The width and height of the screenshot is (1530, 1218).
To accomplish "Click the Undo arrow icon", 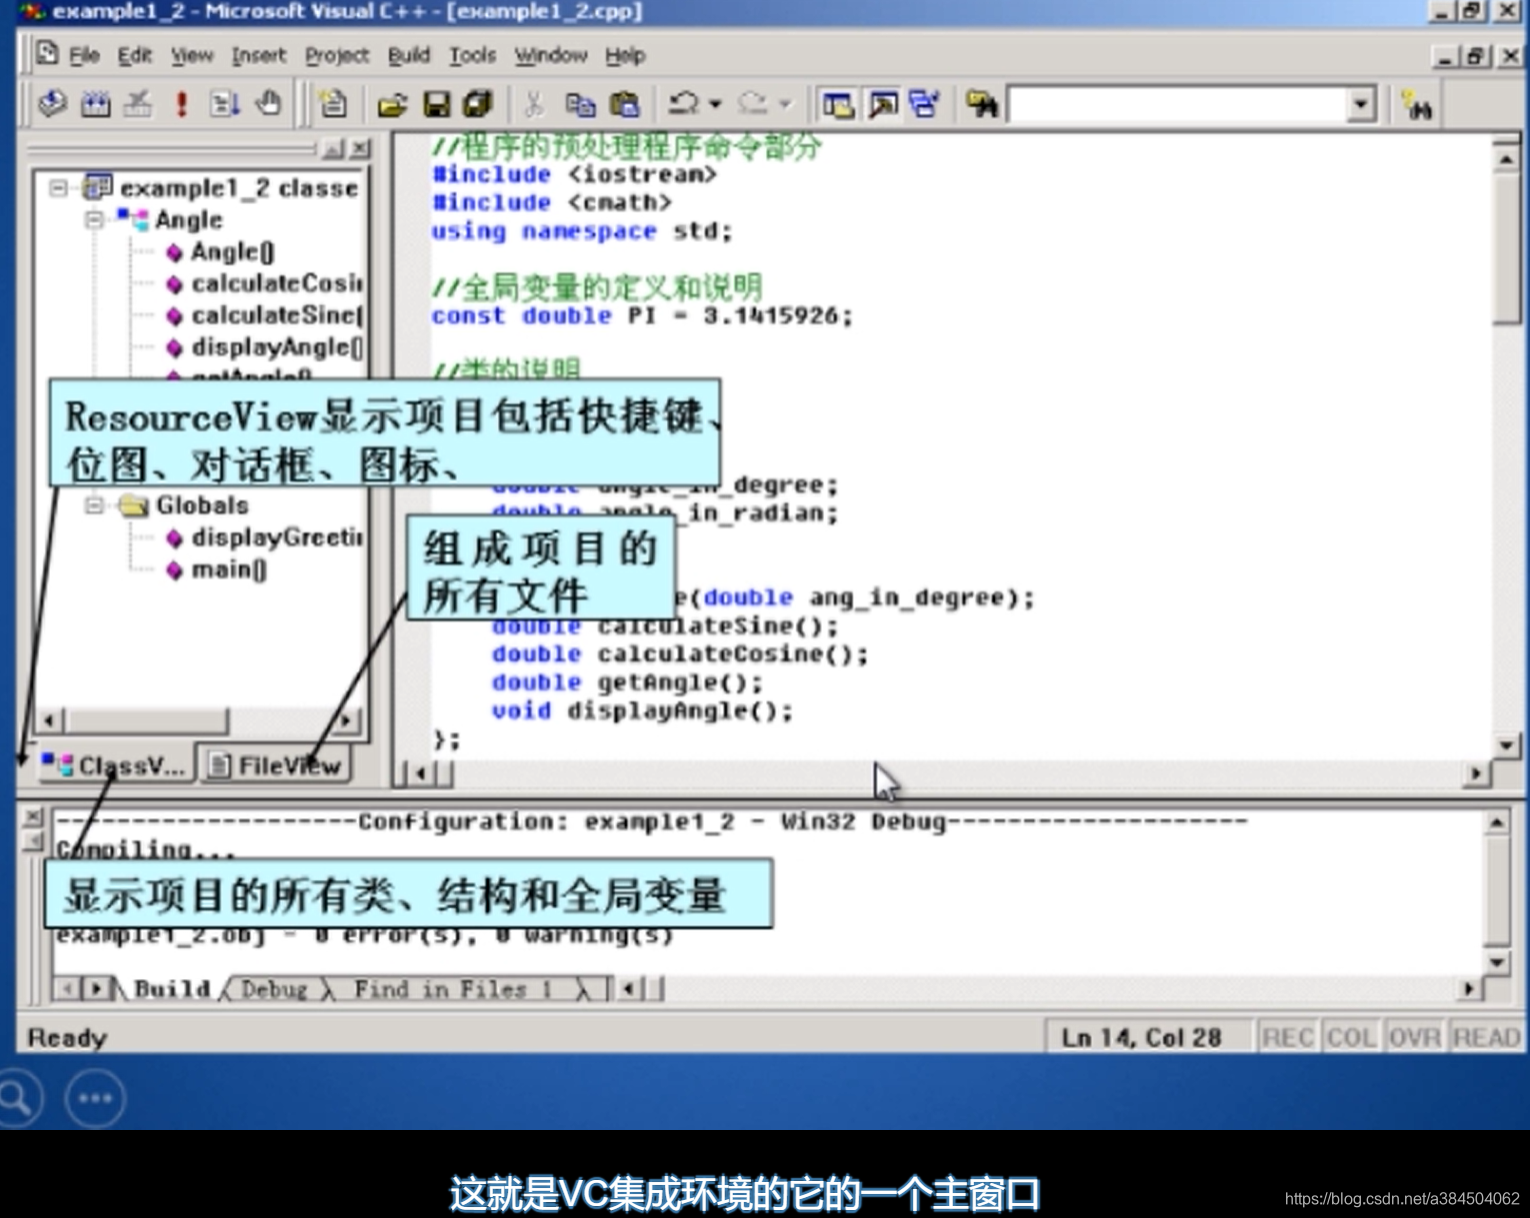I will (x=683, y=103).
